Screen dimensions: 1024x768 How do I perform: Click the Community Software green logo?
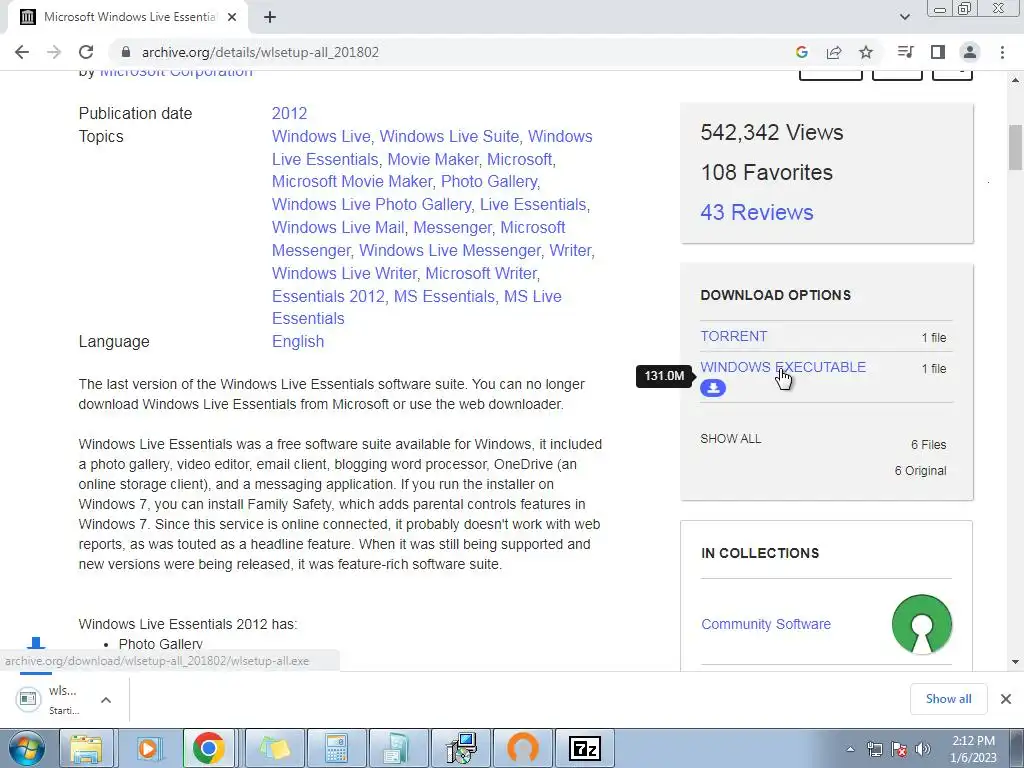pos(921,624)
